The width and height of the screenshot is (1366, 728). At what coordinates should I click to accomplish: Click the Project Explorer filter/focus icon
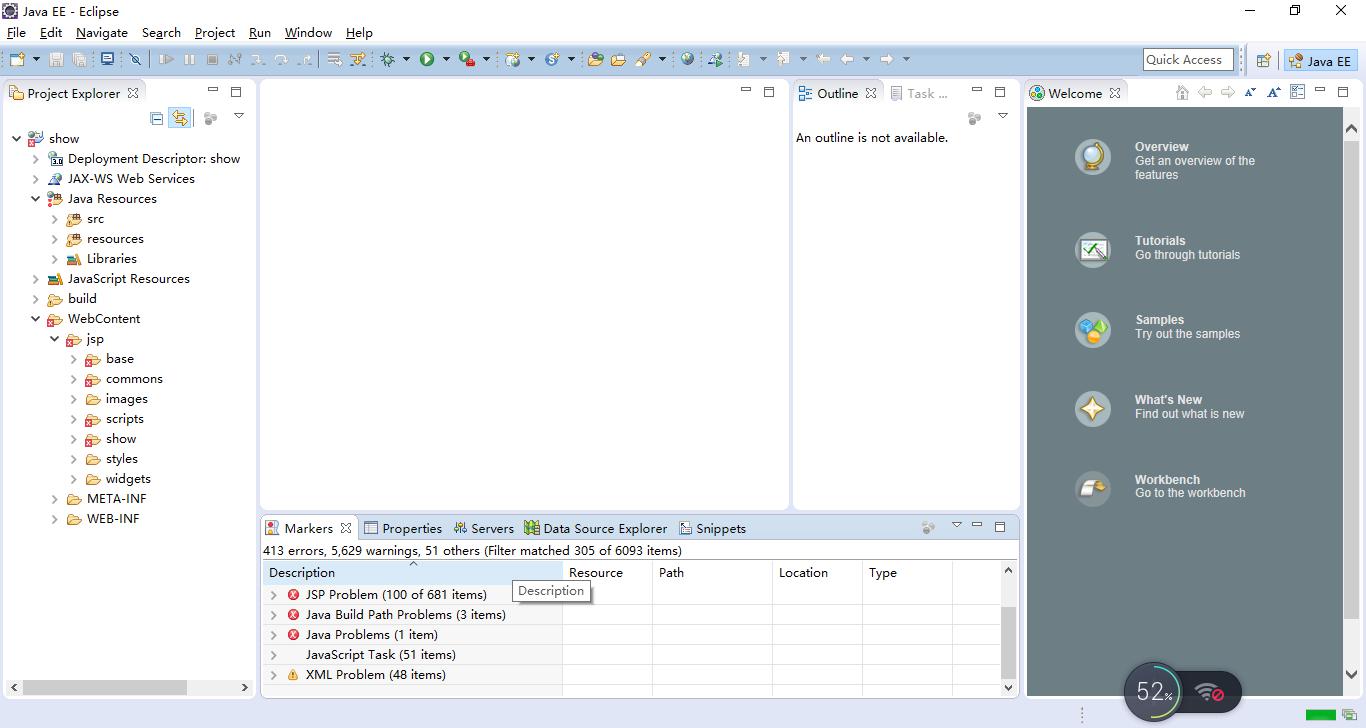(x=210, y=118)
